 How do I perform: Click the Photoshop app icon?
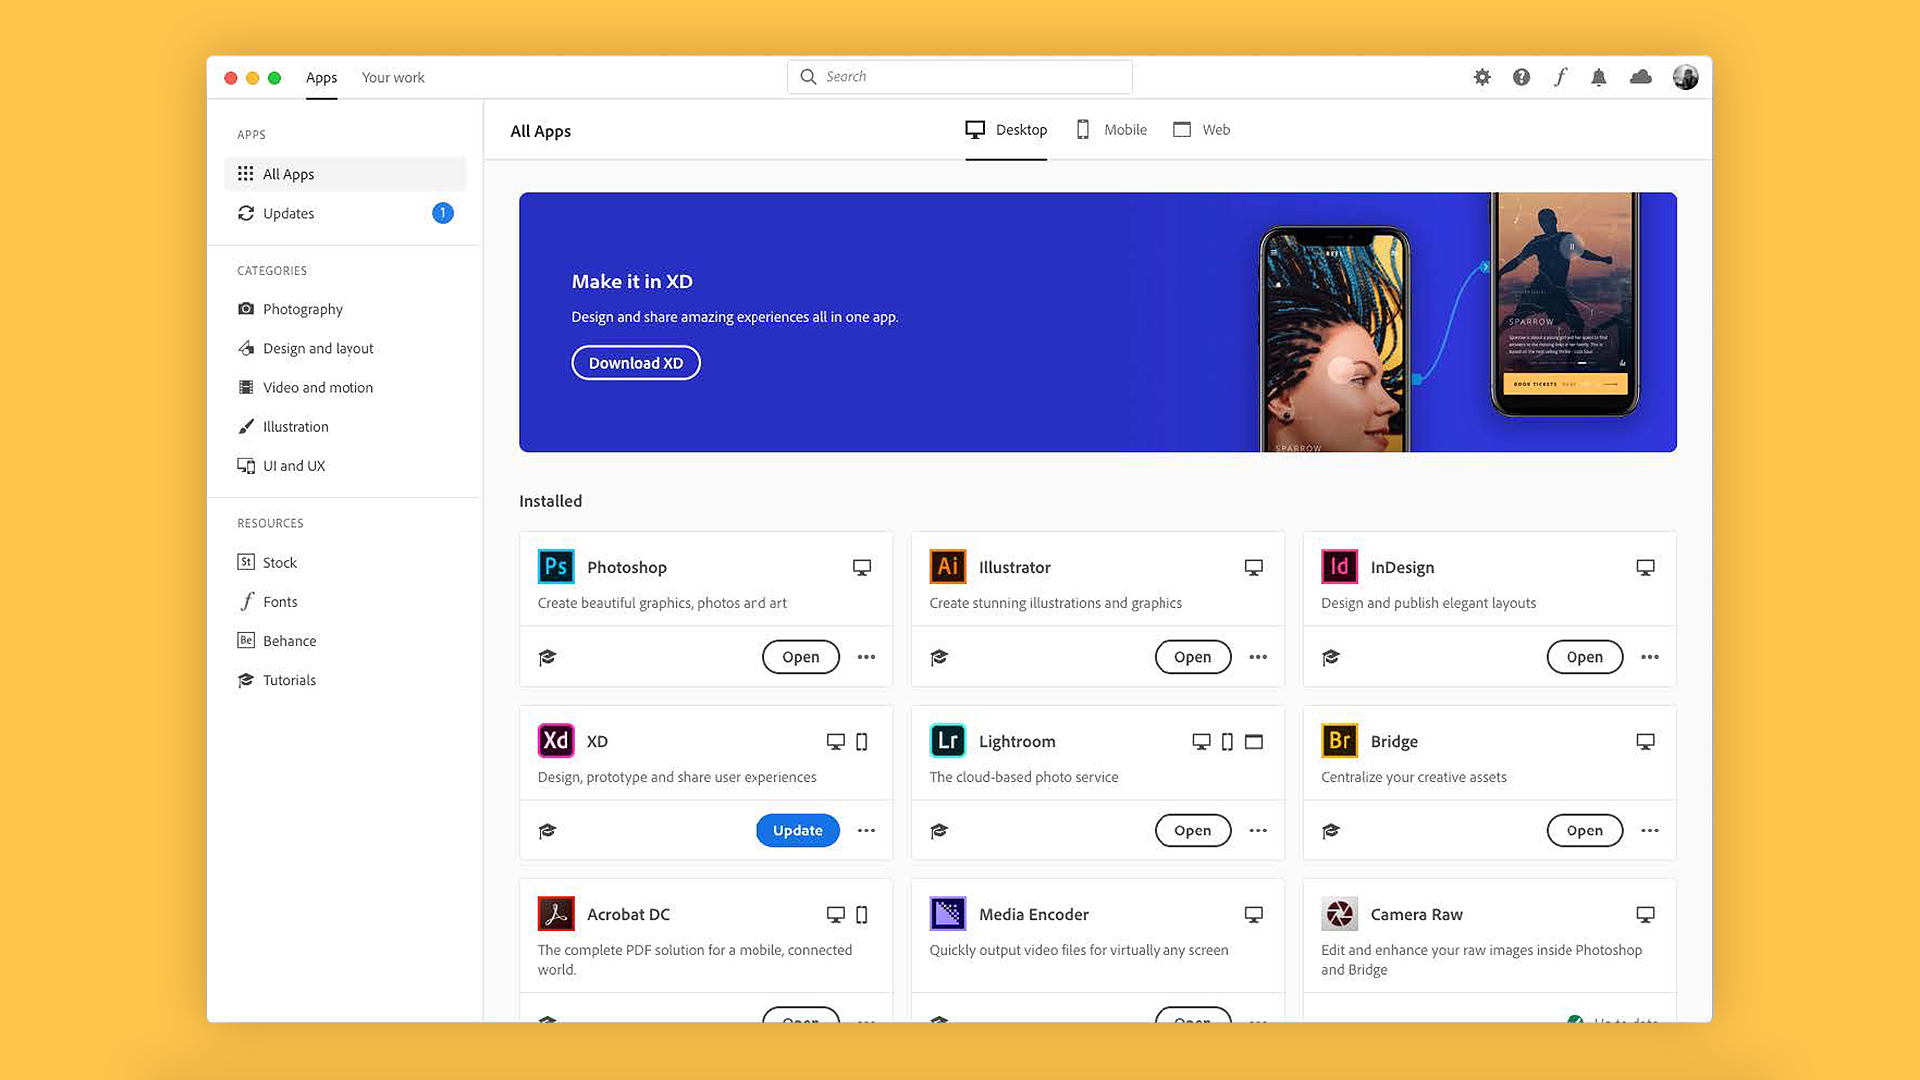tap(555, 566)
